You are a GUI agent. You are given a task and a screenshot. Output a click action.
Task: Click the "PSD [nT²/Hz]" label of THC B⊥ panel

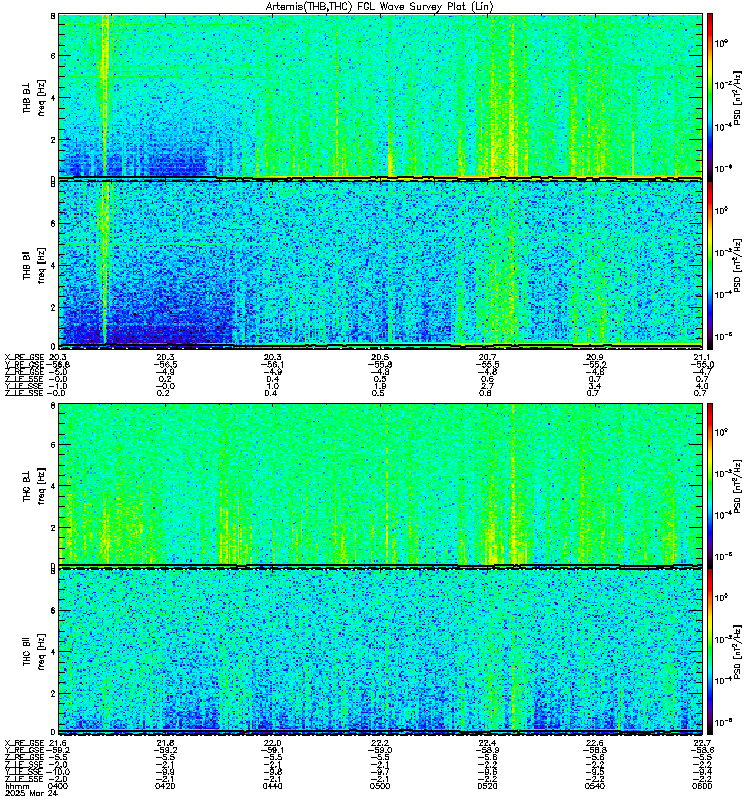click(738, 485)
